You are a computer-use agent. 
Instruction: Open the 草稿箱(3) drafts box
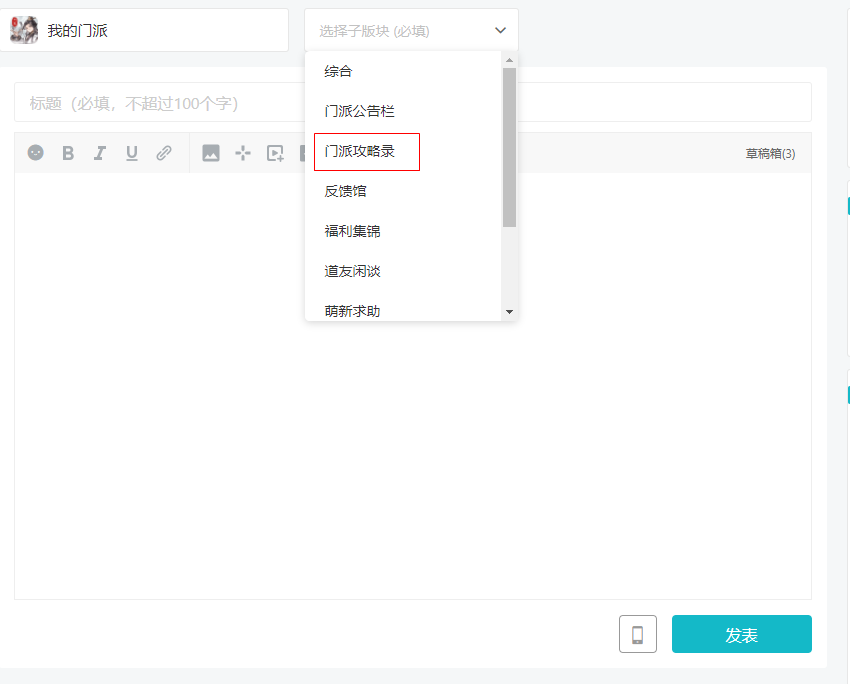point(770,154)
